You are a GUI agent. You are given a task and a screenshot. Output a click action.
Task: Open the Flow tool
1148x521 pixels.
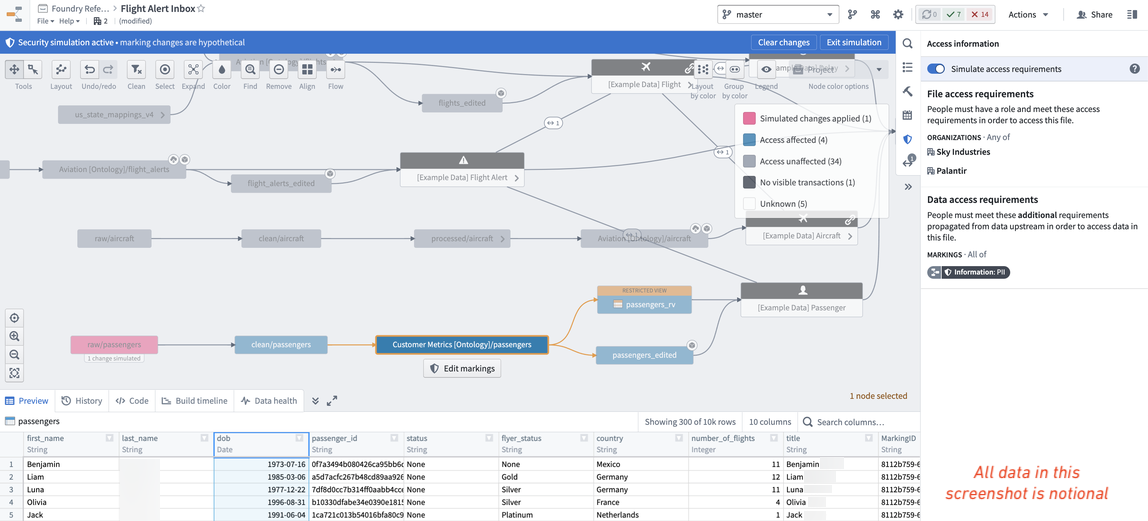tap(335, 70)
